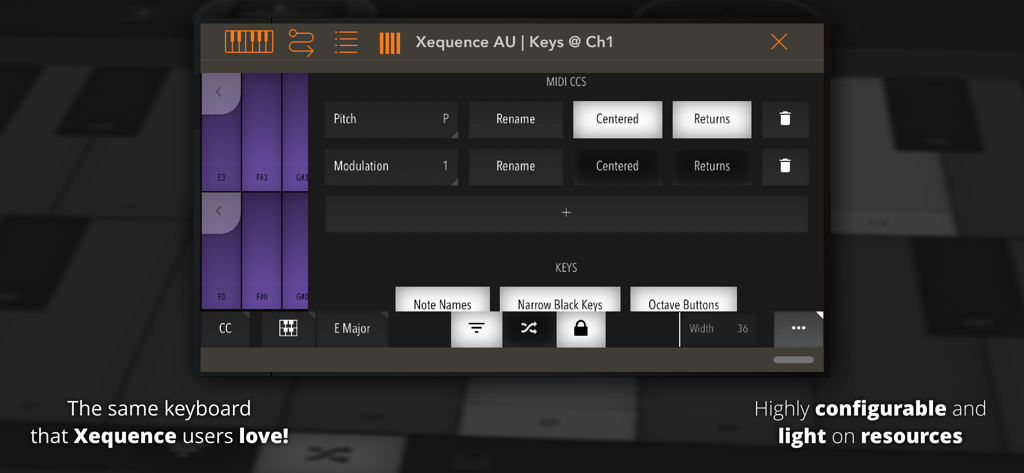
Task: Toggle the shuffle arrows icon button
Action: (x=529, y=329)
